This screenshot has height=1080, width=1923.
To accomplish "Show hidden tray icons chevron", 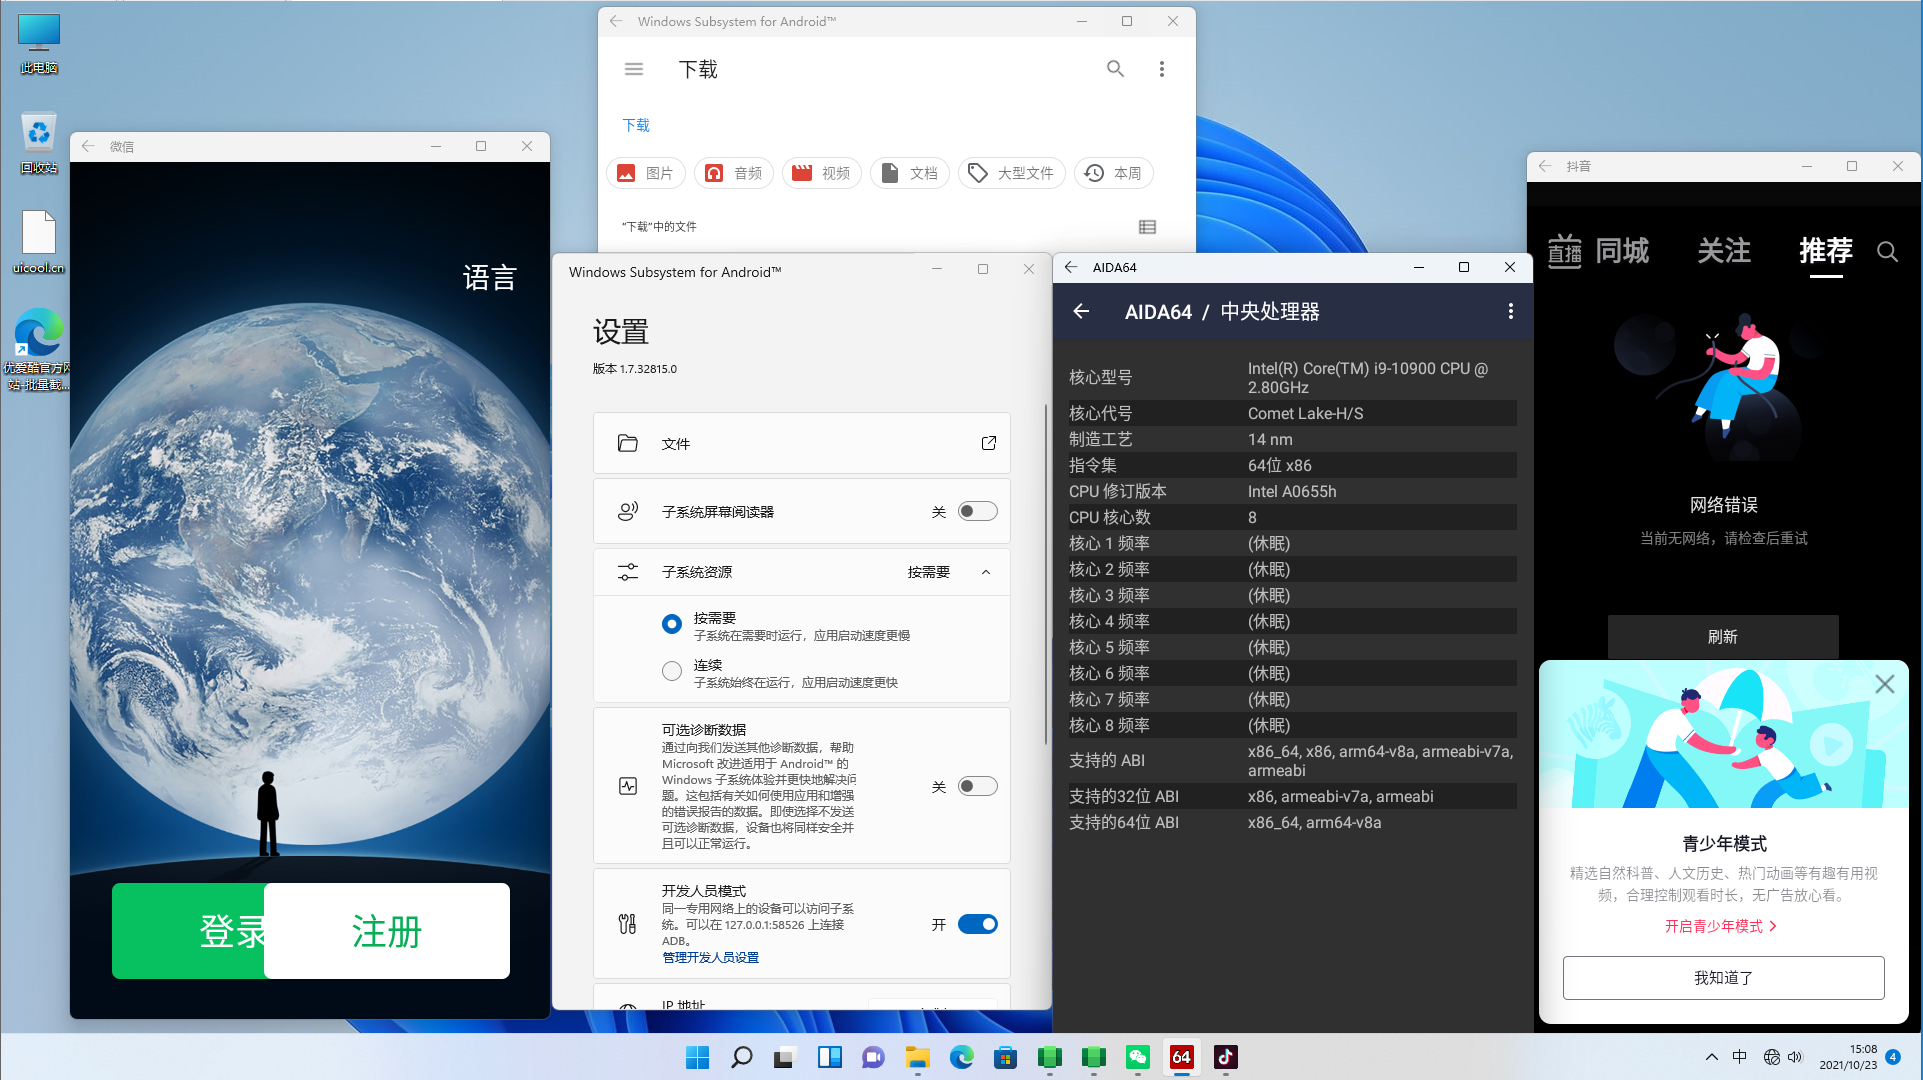I will click(x=1711, y=1057).
